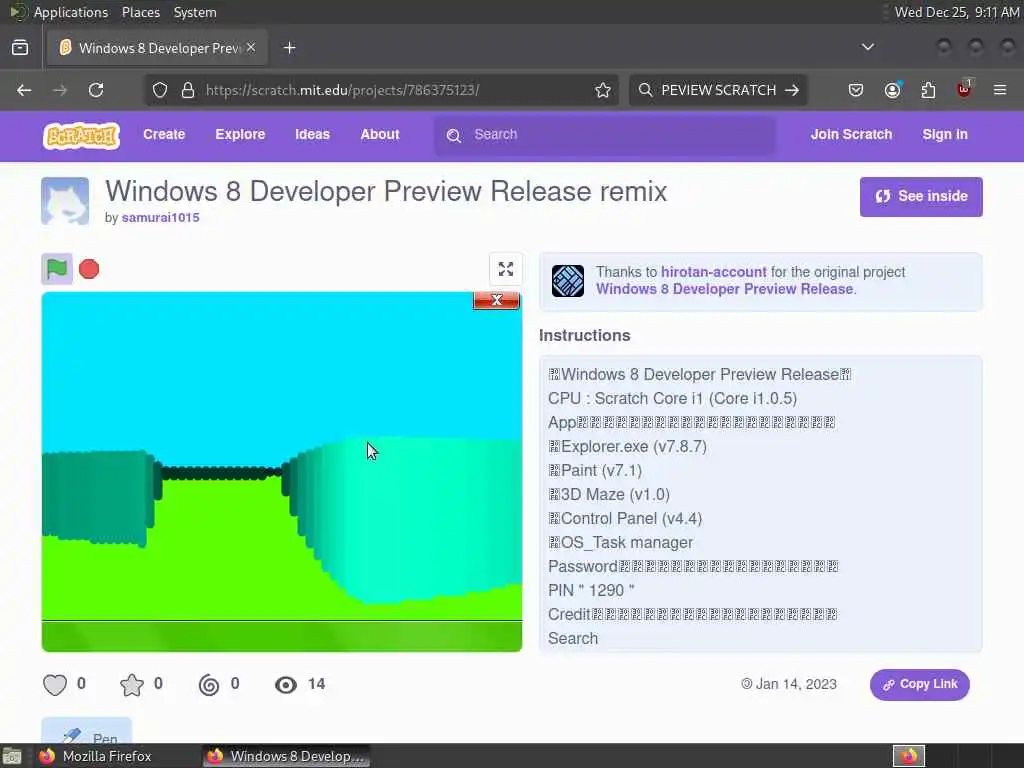Open the About menu item
Image resolution: width=1024 pixels, height=768 pixels.
[x=379, y=135]
